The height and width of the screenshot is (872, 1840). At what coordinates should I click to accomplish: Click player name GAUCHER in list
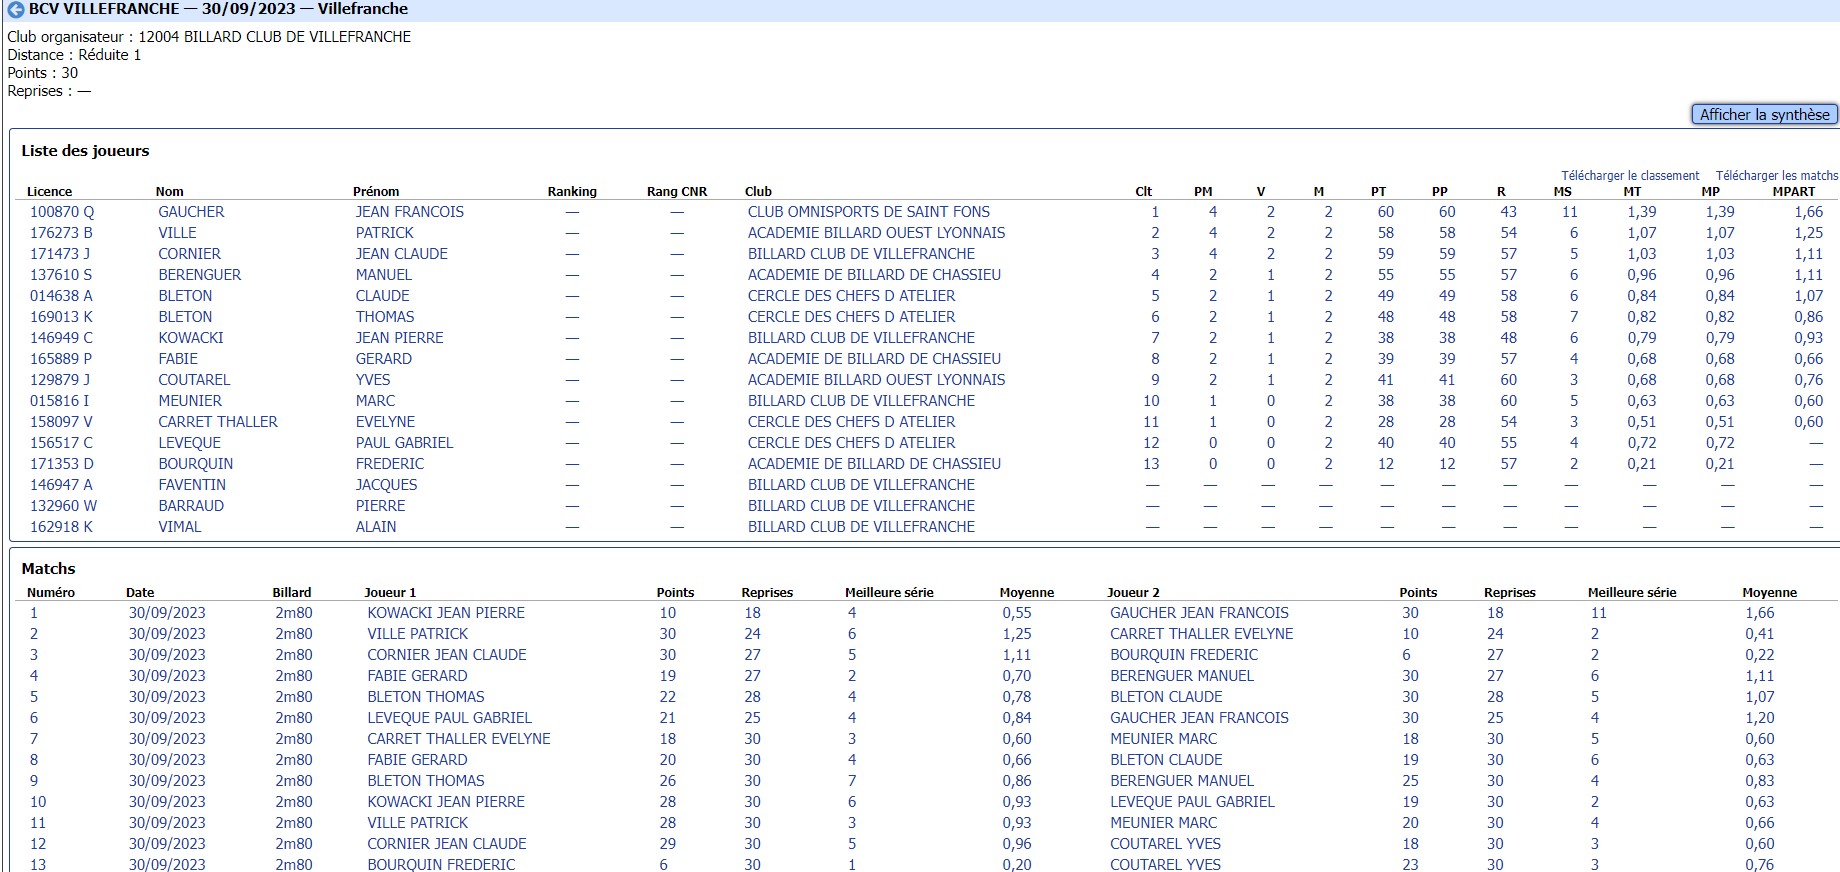point(191,212)
